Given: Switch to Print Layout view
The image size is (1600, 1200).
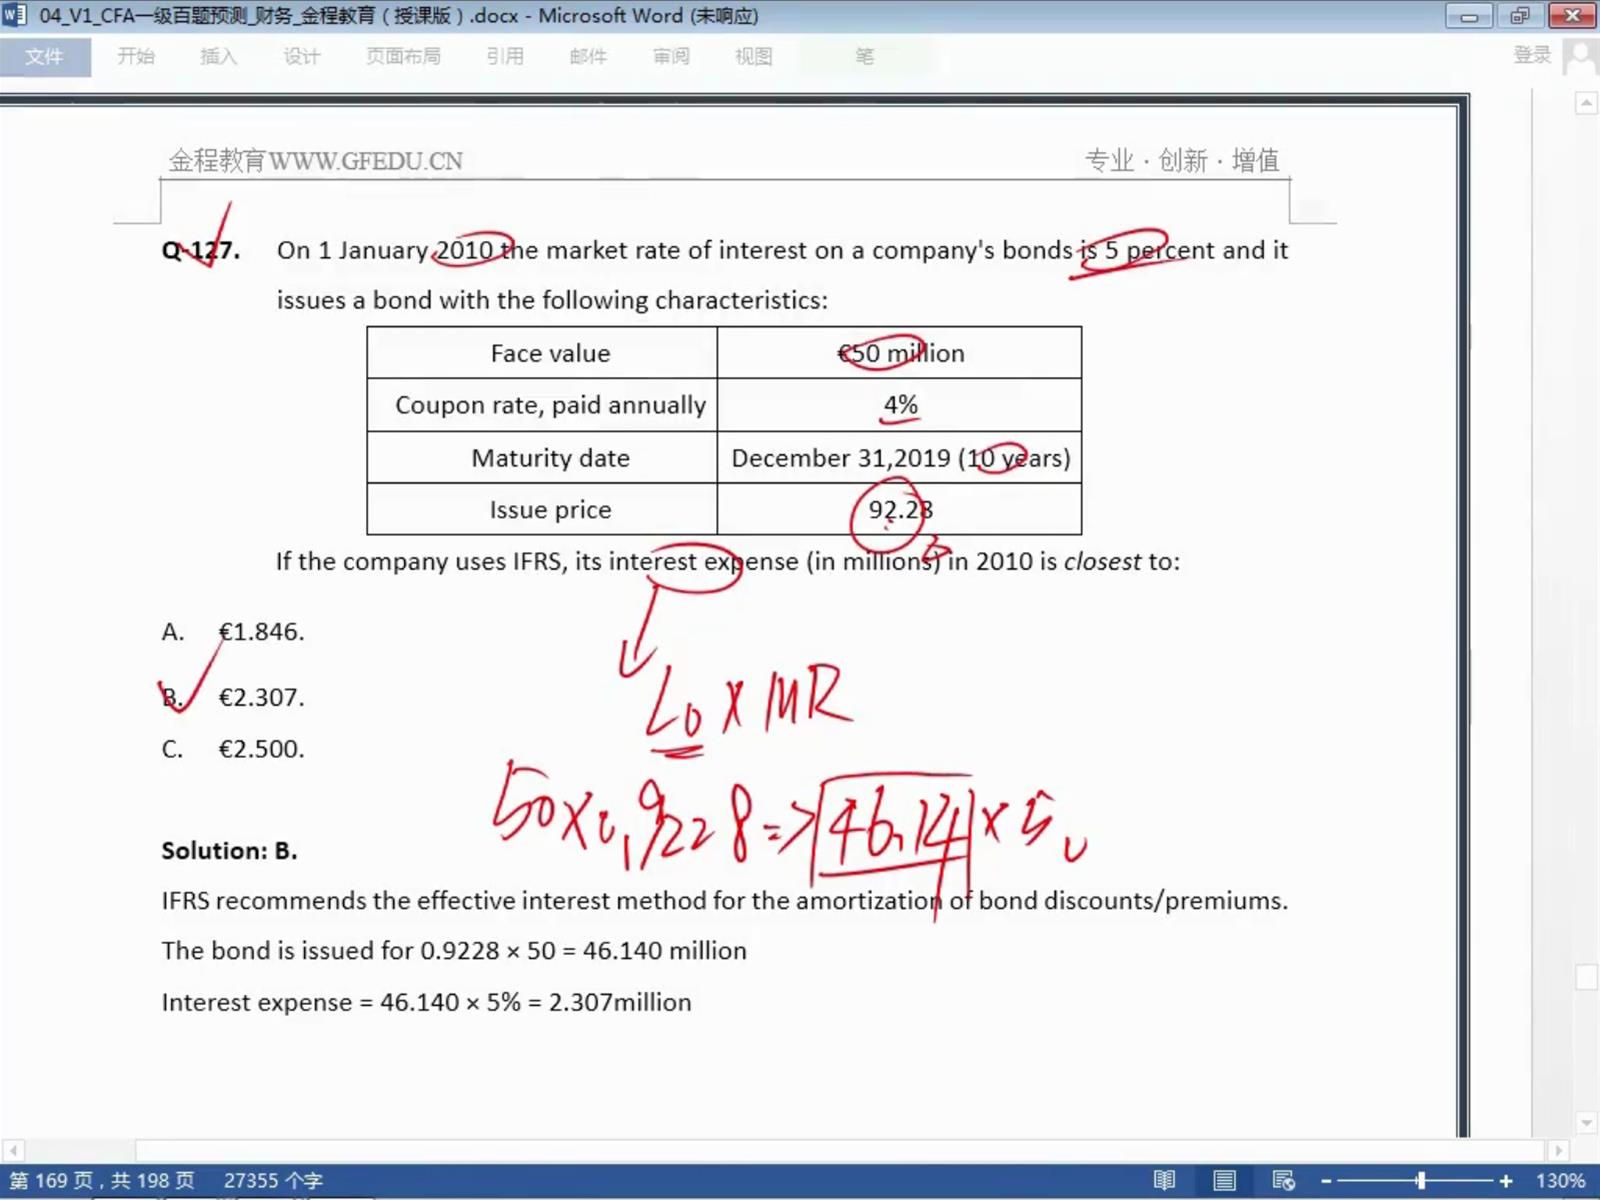Looking at the screenshot, I should point(1224,1181).
